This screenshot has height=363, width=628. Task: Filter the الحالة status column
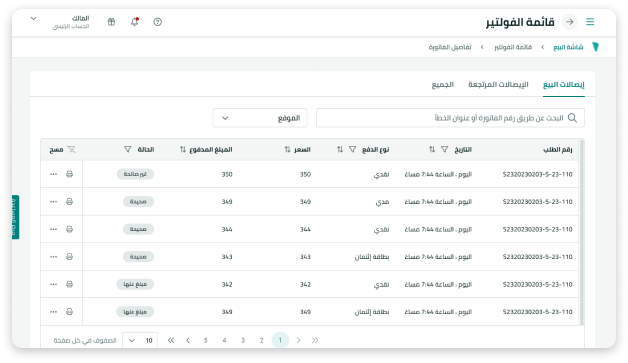(127, 149)
